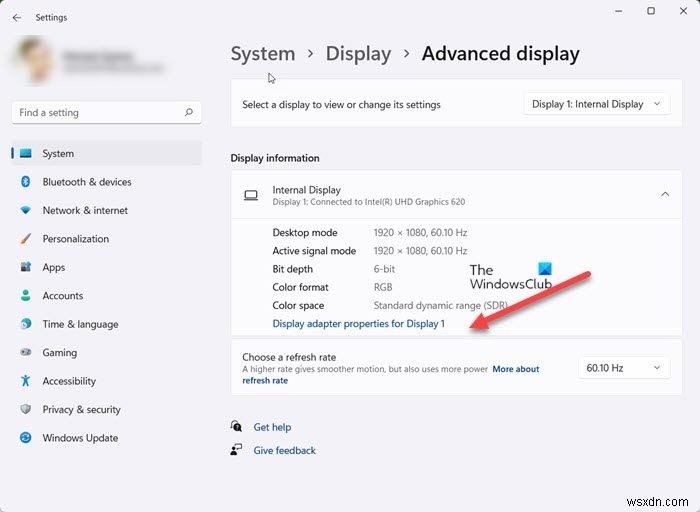This screenshot has height=512, width=700.
Task: Open Personalization settings
Action: point(106,239)
